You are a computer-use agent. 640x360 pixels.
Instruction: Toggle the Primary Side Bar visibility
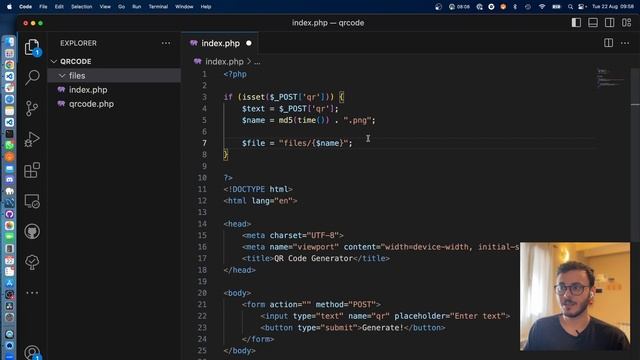click(576, 23)
